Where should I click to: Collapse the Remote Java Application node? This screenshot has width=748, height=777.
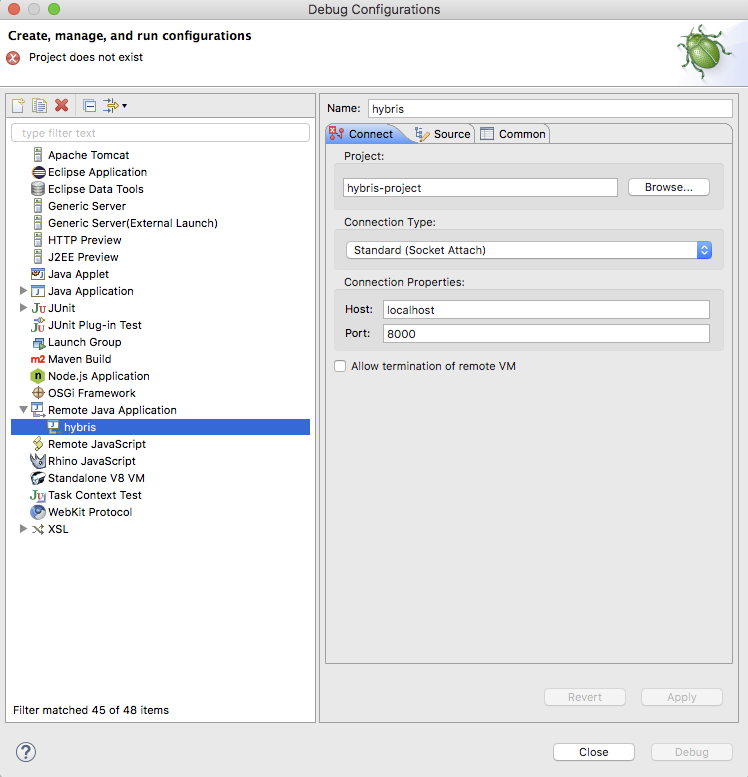coord(23,409)
